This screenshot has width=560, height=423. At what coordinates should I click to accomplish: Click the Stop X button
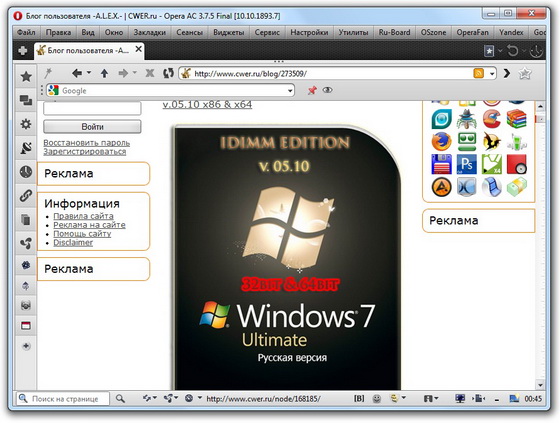point(150,73)
